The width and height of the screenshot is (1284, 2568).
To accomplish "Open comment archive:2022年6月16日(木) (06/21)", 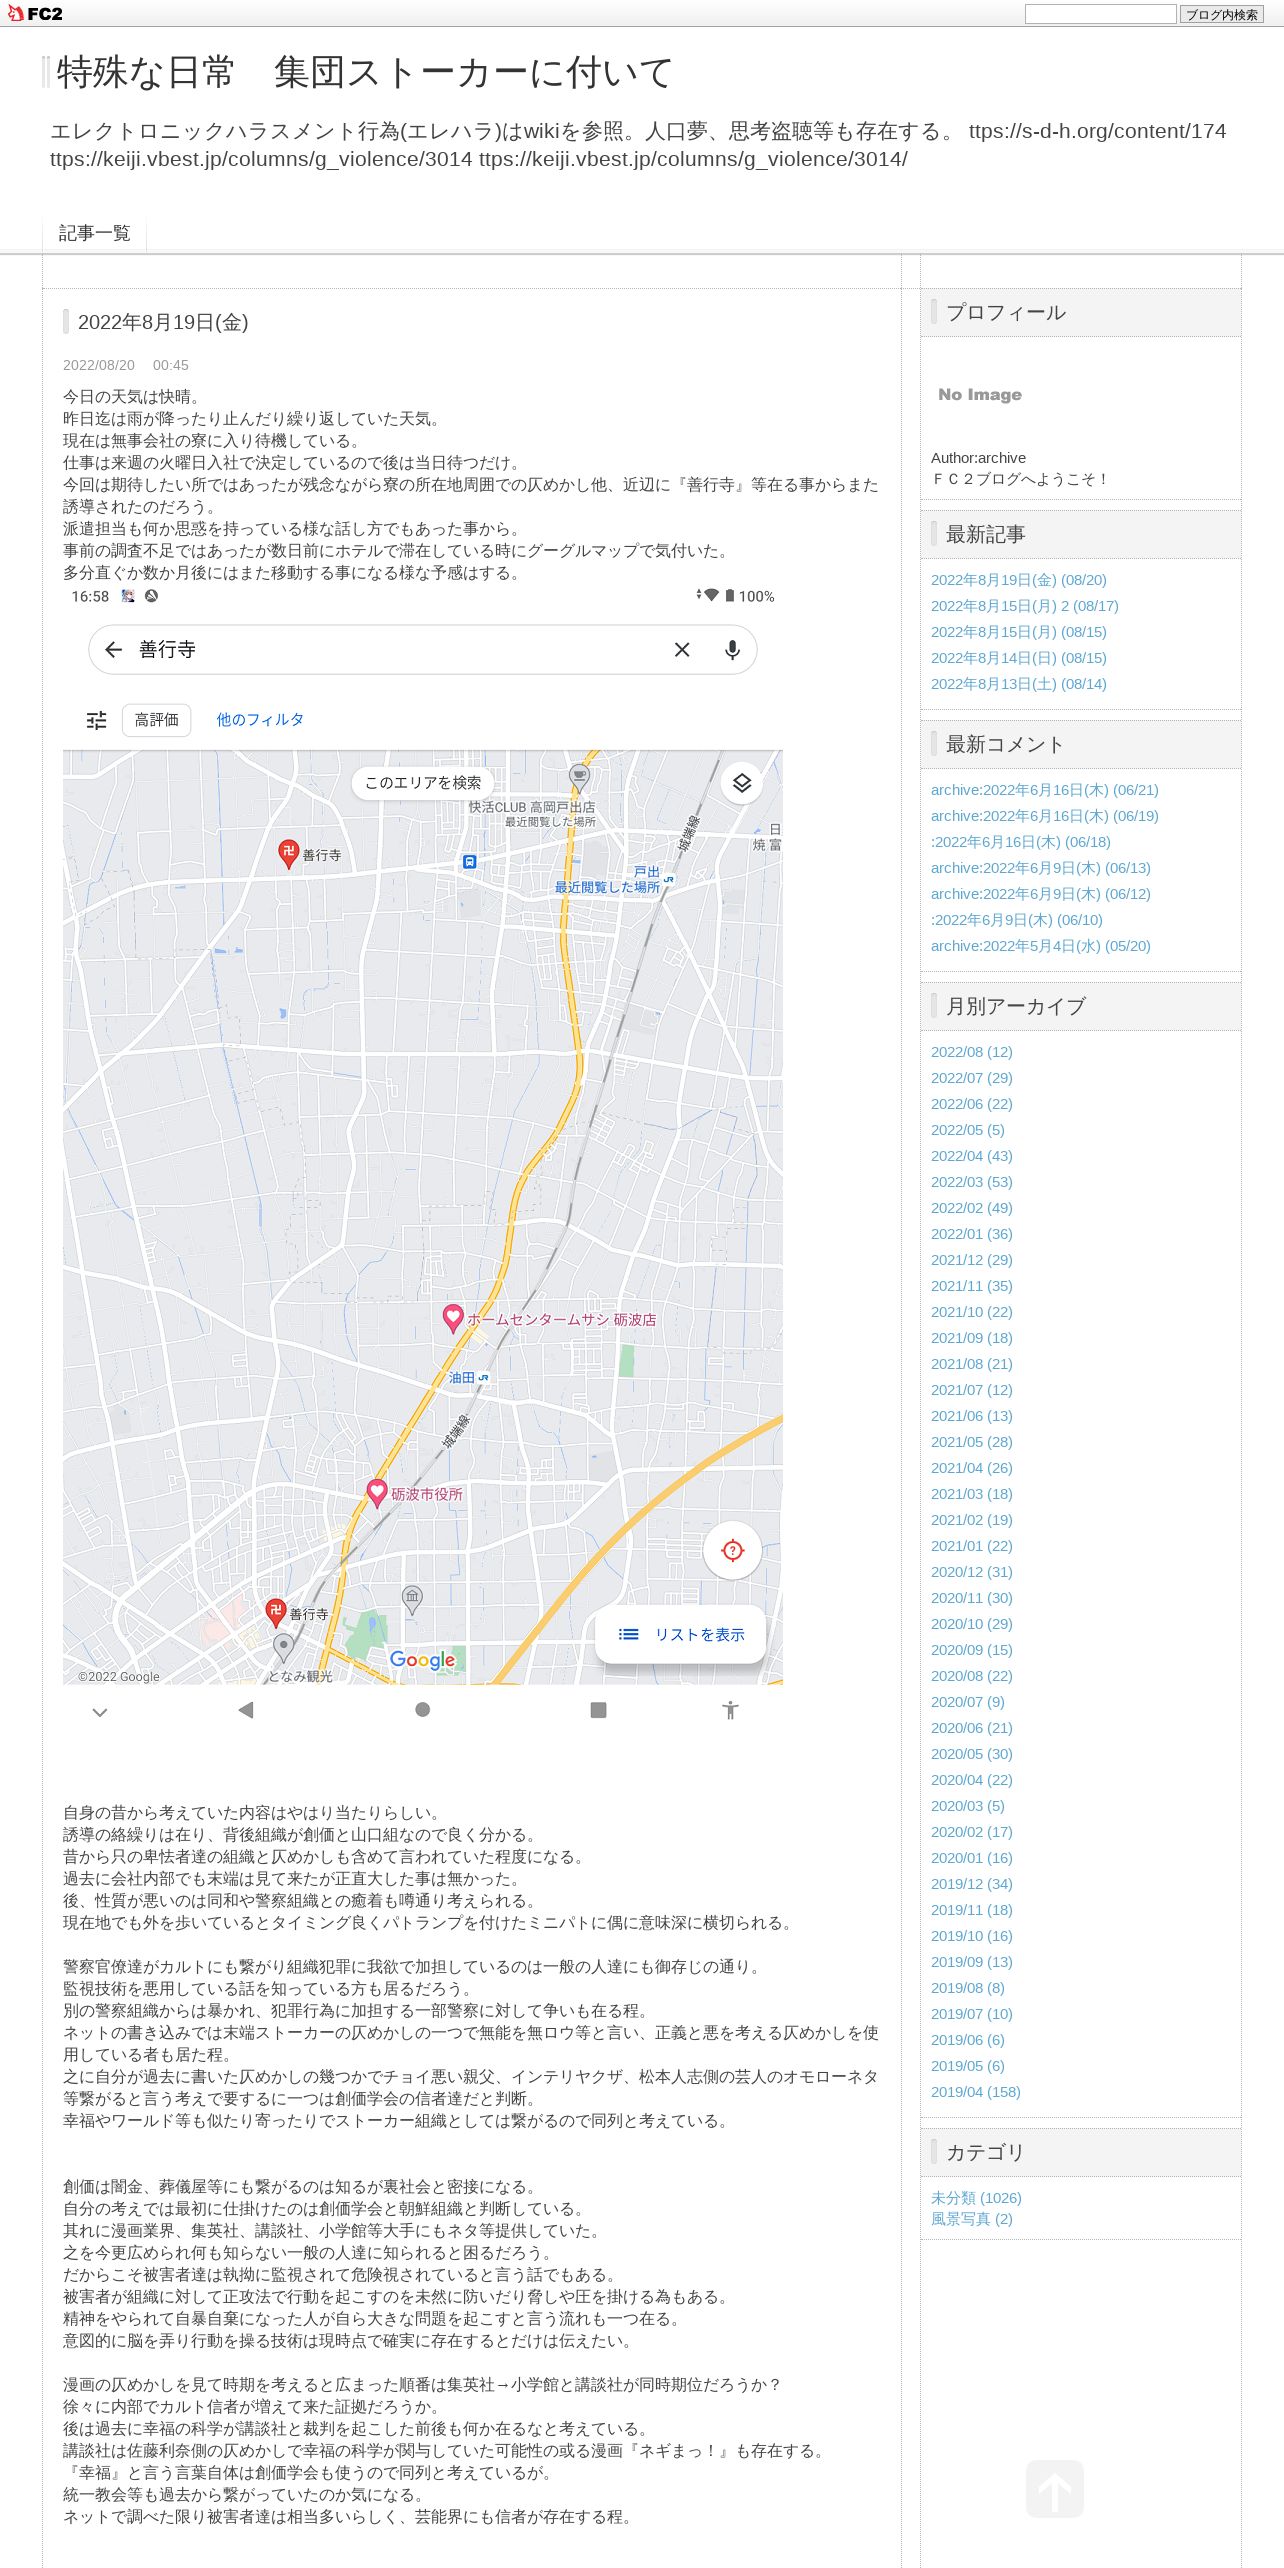I will 1045,790.
